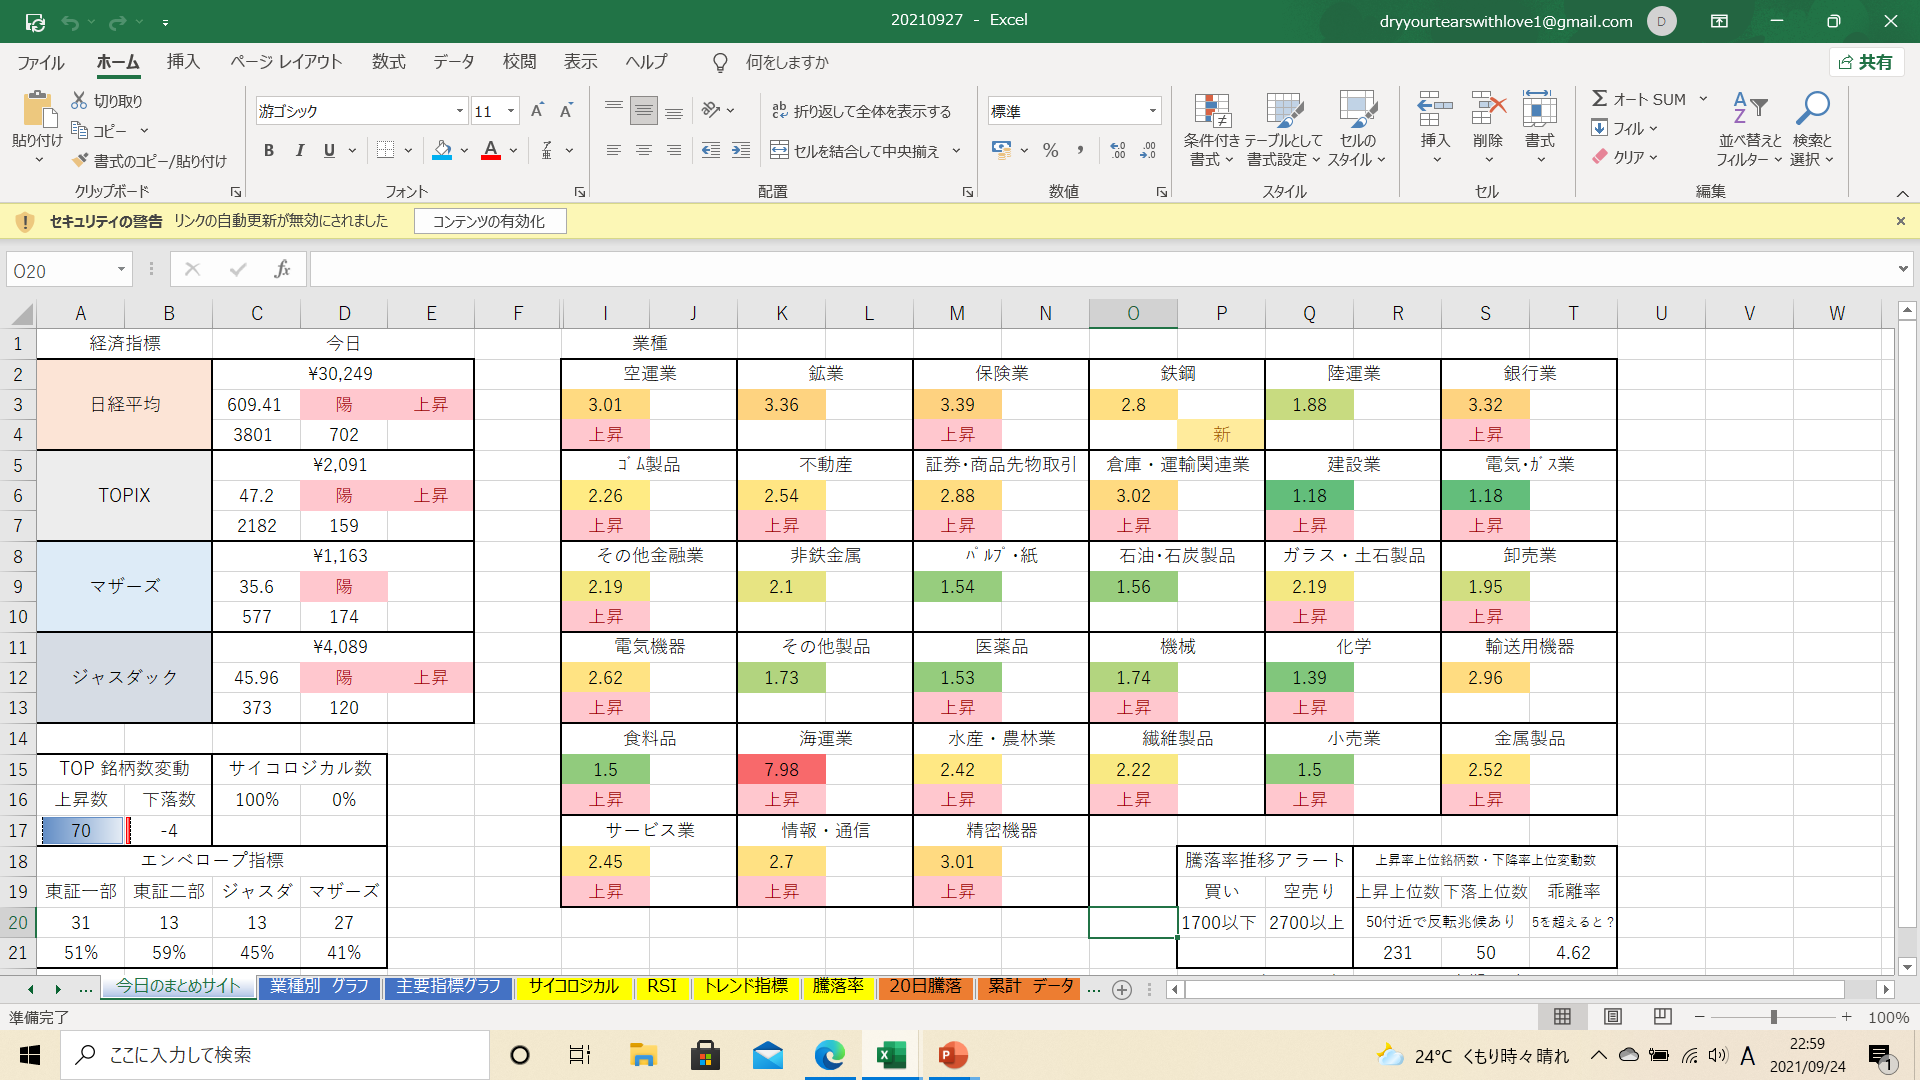
Task: Toggle Bold formatting button
Action: (268, 151)
